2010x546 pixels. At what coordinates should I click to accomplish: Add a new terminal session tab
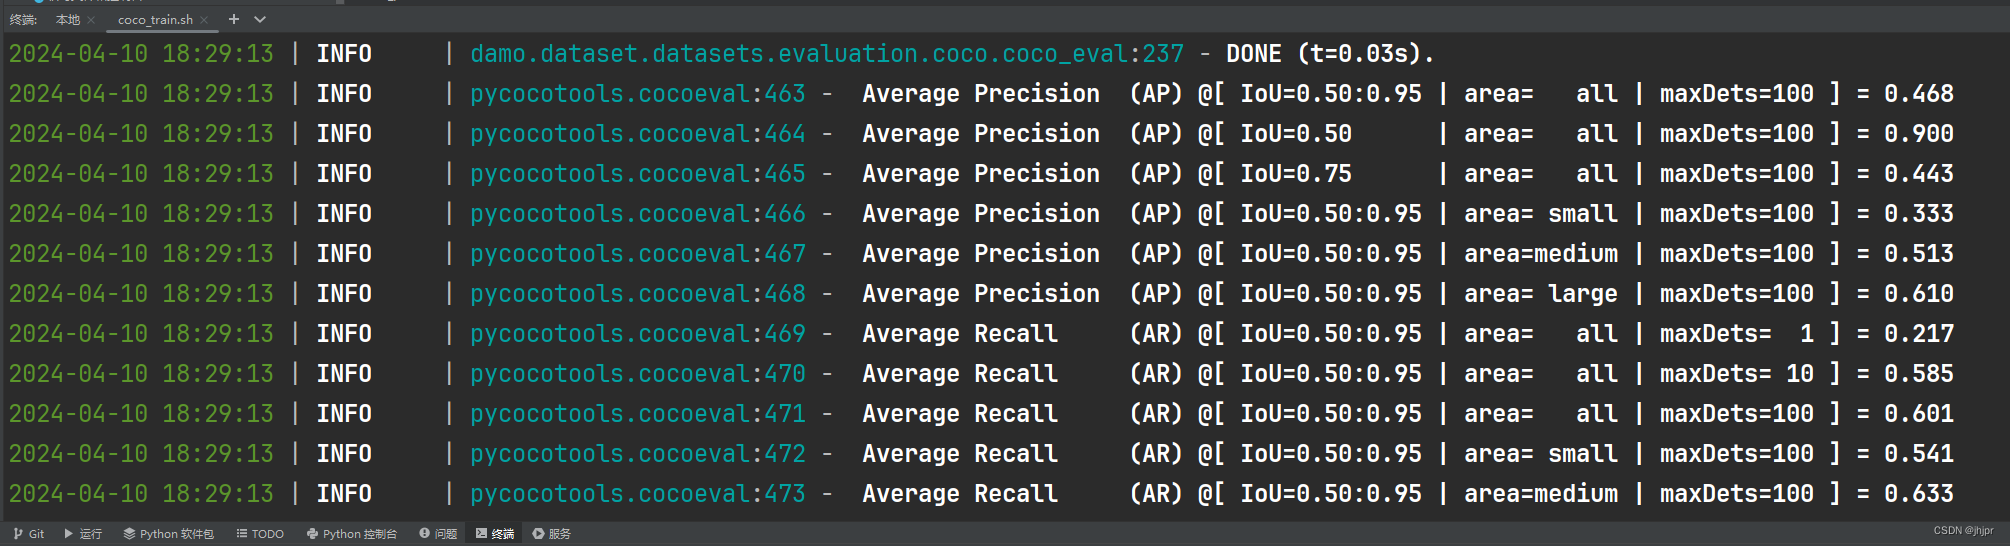pyautogui.click(x=234, y=19)
